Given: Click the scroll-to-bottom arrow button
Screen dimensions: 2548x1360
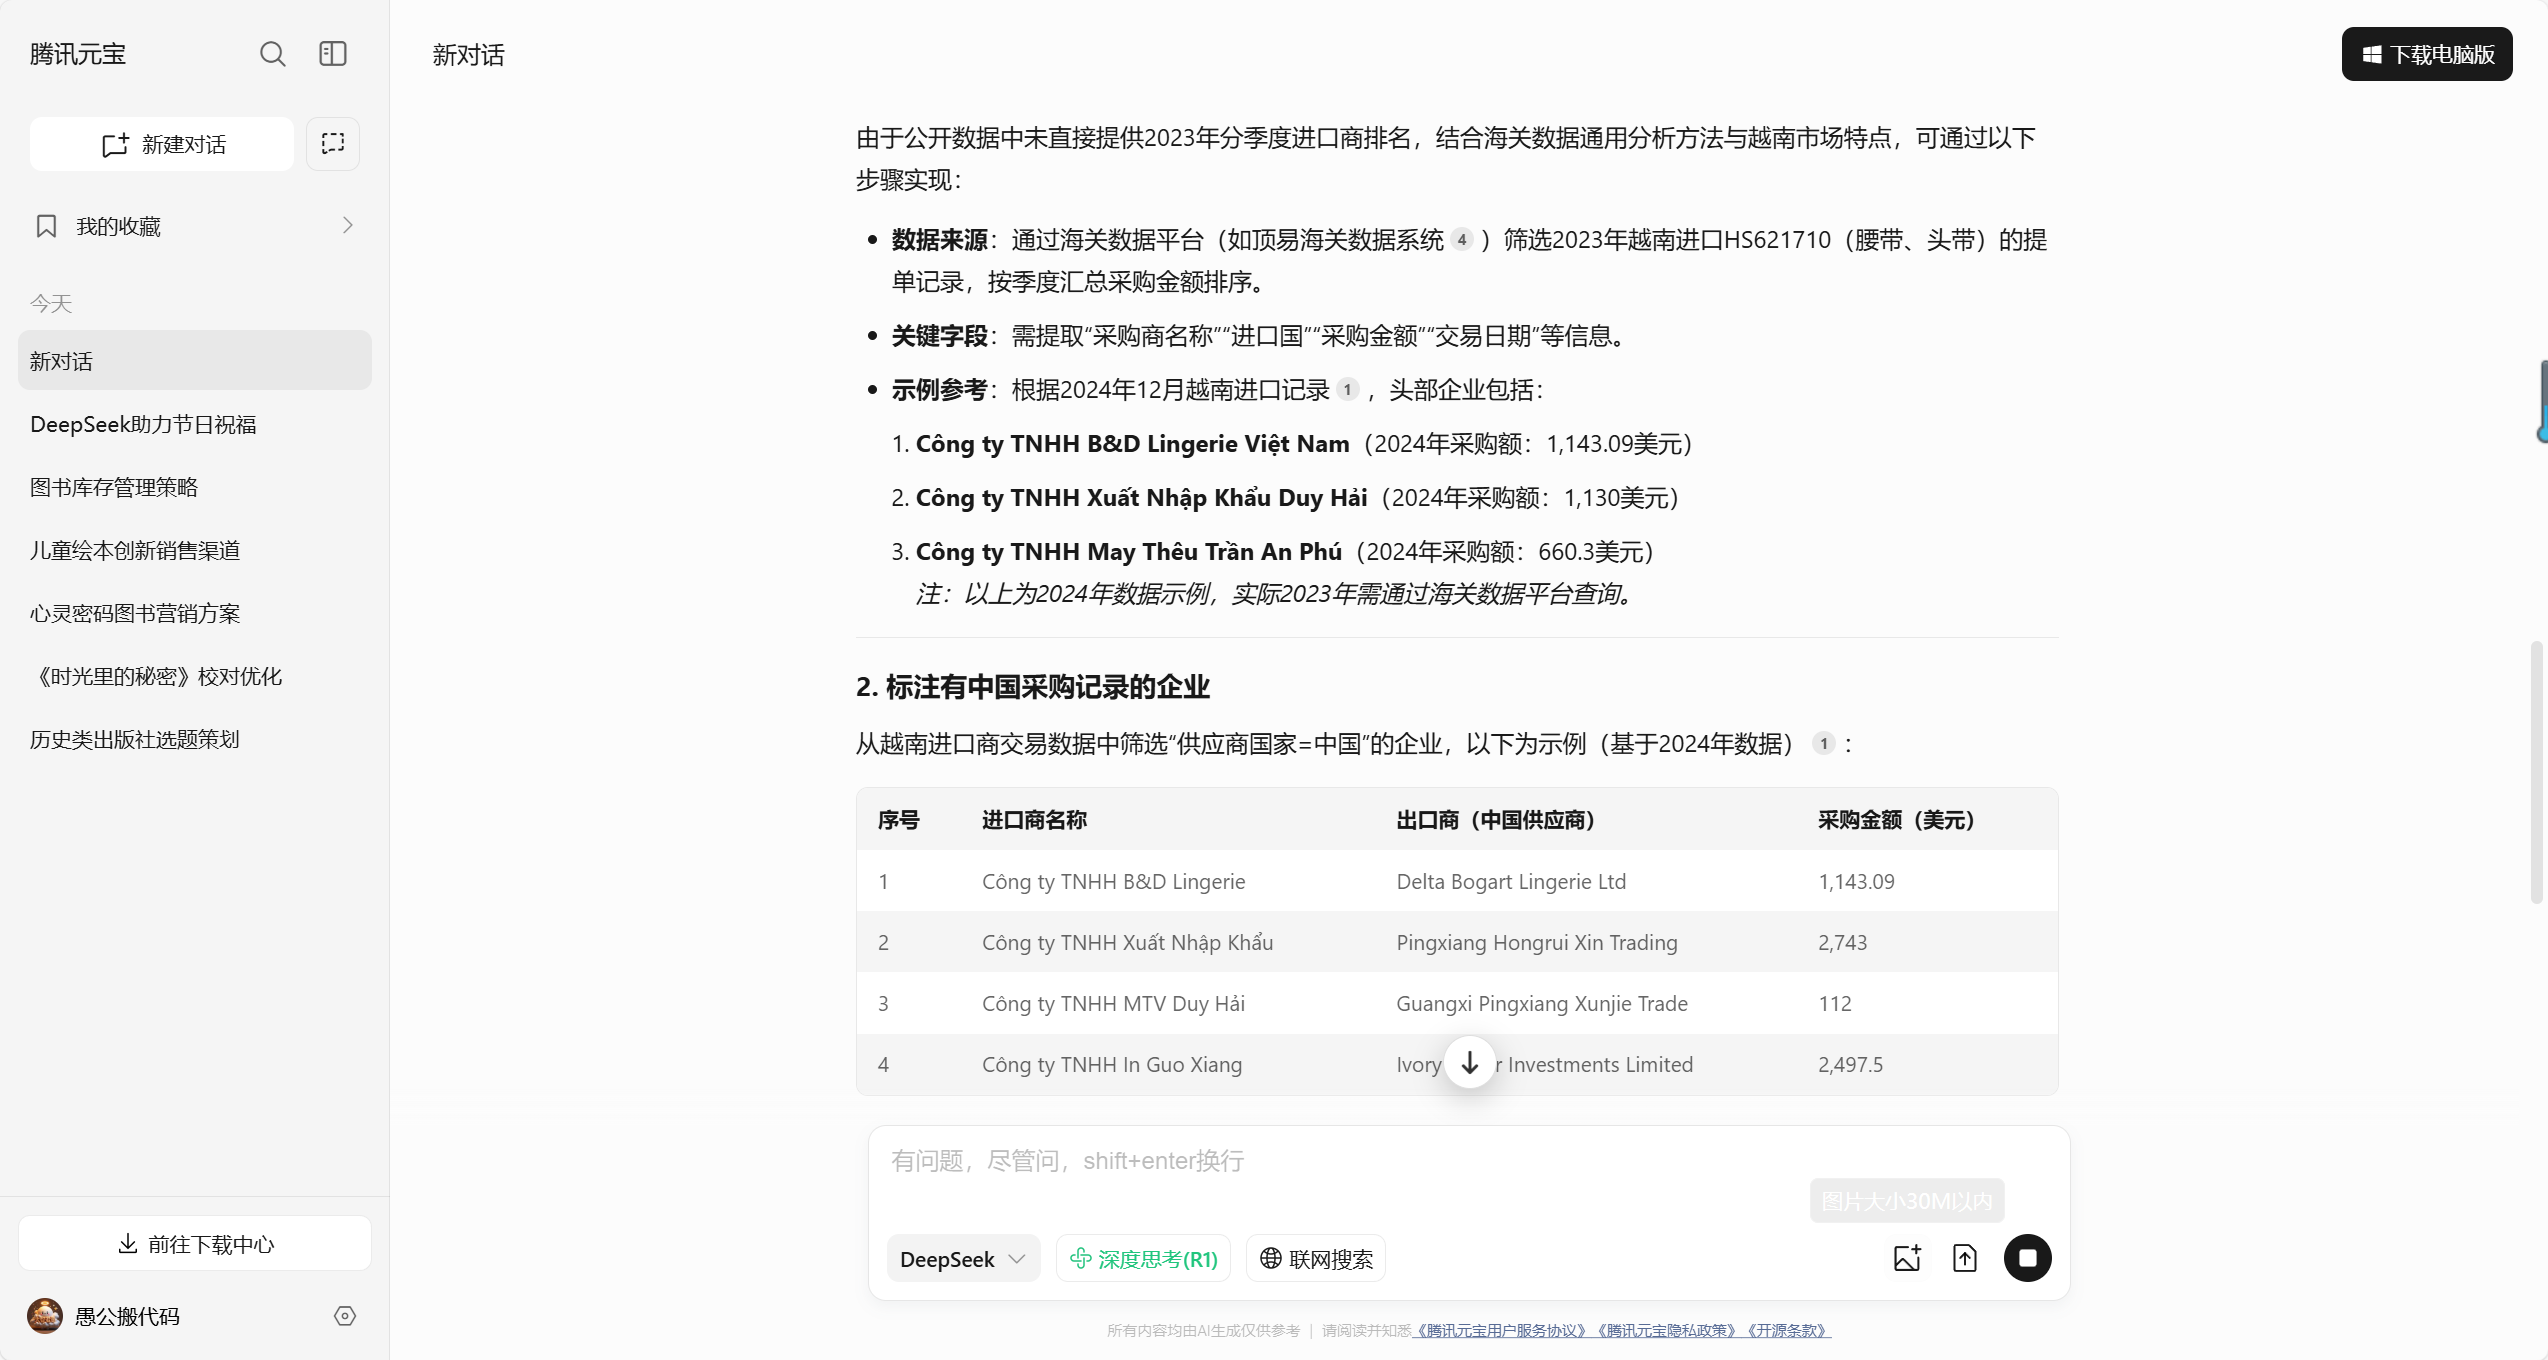Looking at the screenshot, I should (1469, 1062).
